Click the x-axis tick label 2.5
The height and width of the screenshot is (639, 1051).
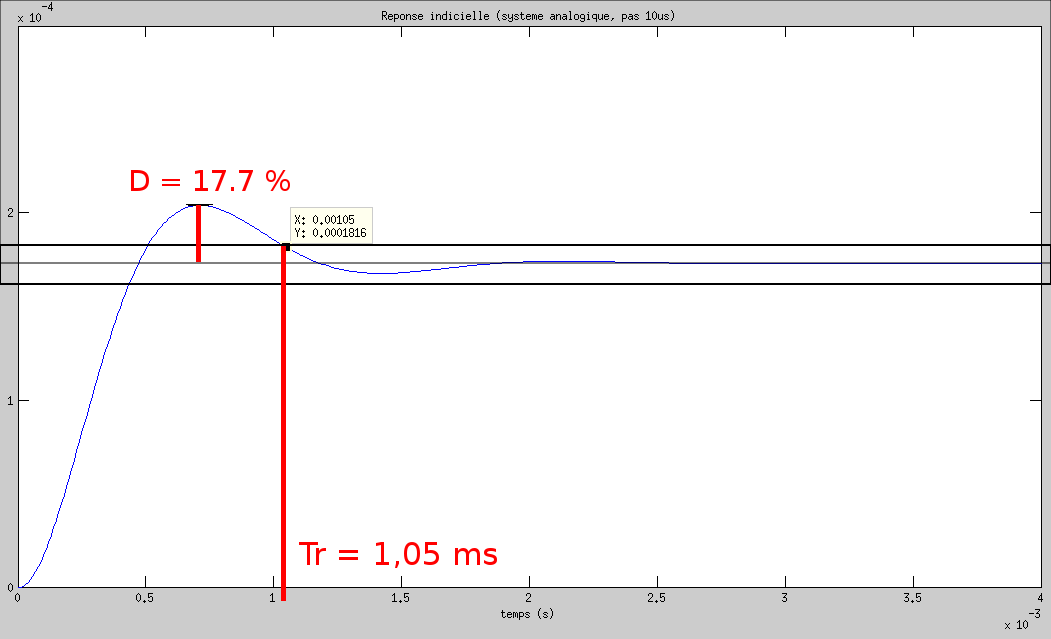657,598
